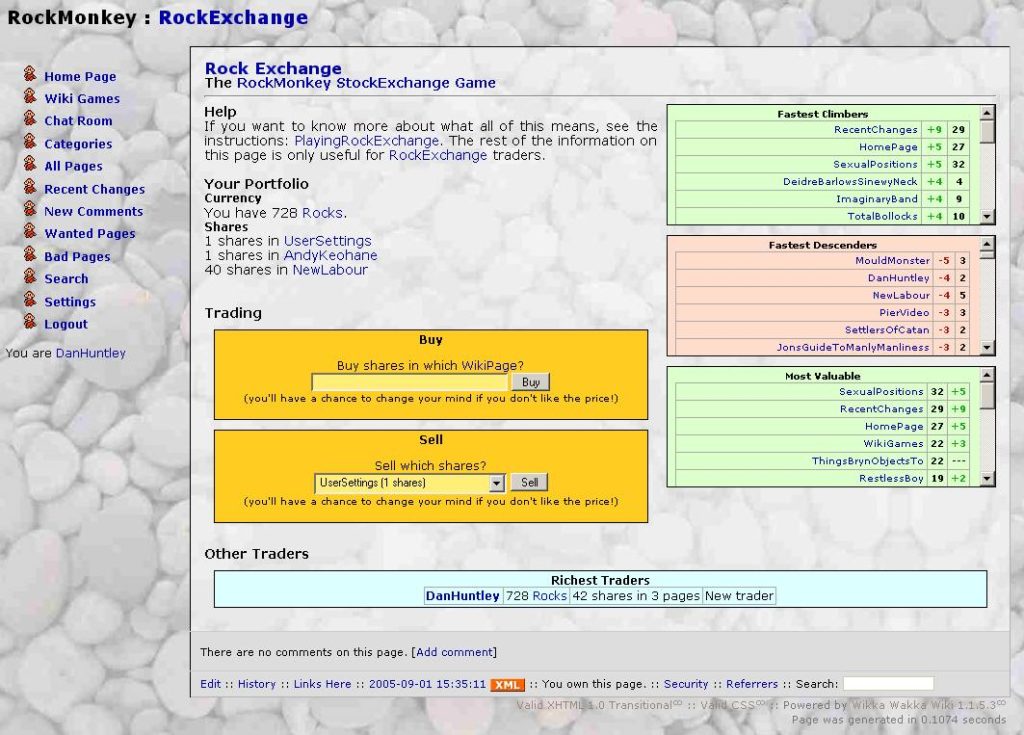Click the down arrow on Fastest Descenders scrollbar
Screen dimensions: 1024x735
pyautogui.click(x=987, y=349)
